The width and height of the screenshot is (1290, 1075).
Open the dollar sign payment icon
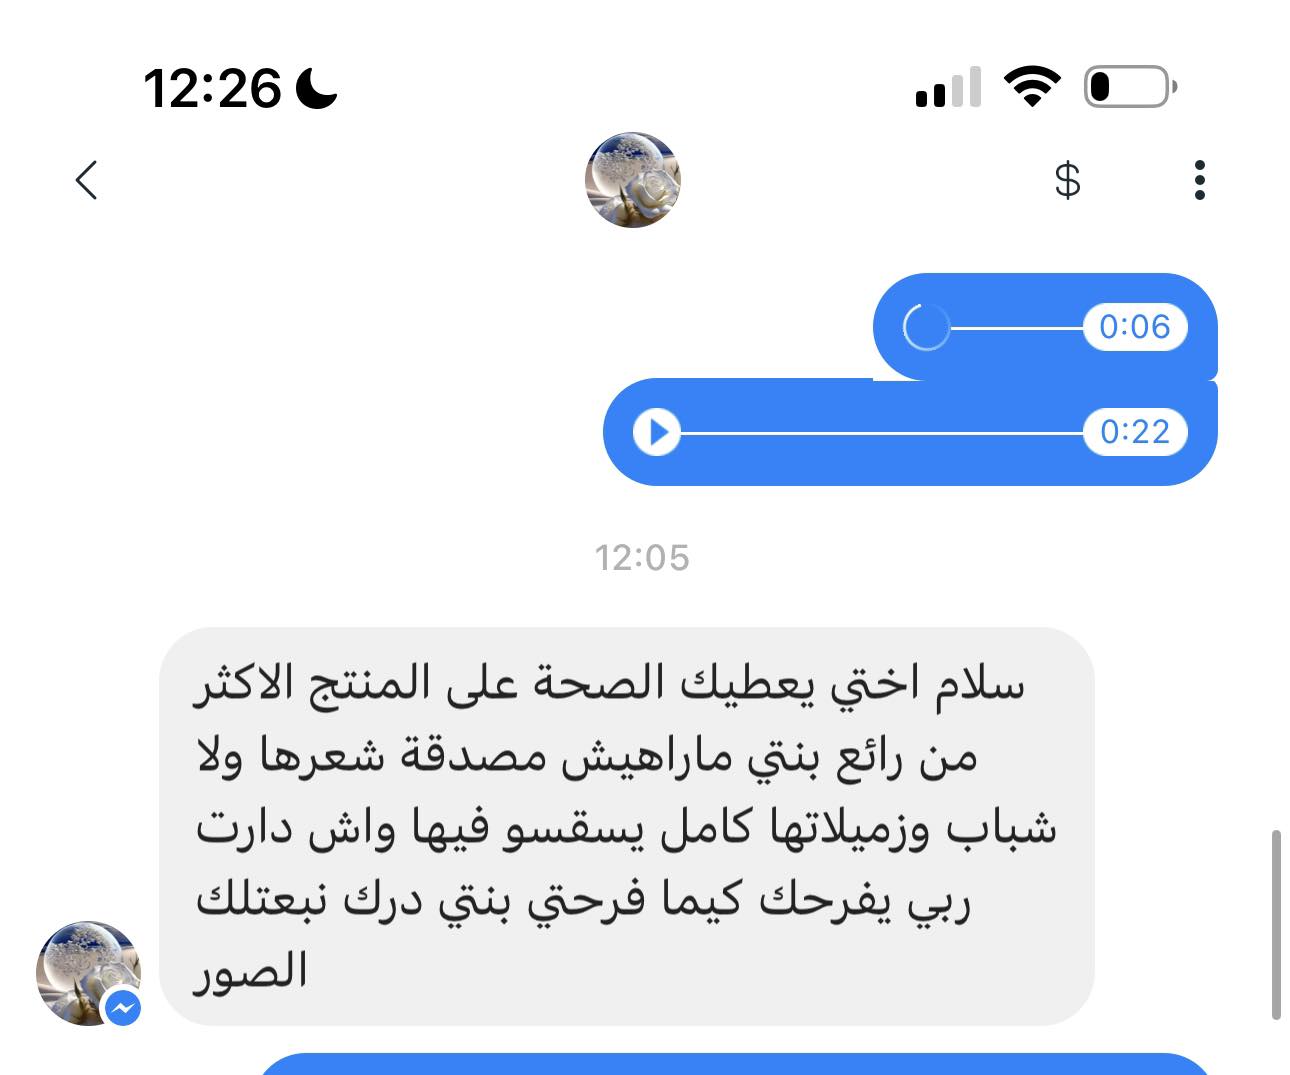click(1068, 180)
